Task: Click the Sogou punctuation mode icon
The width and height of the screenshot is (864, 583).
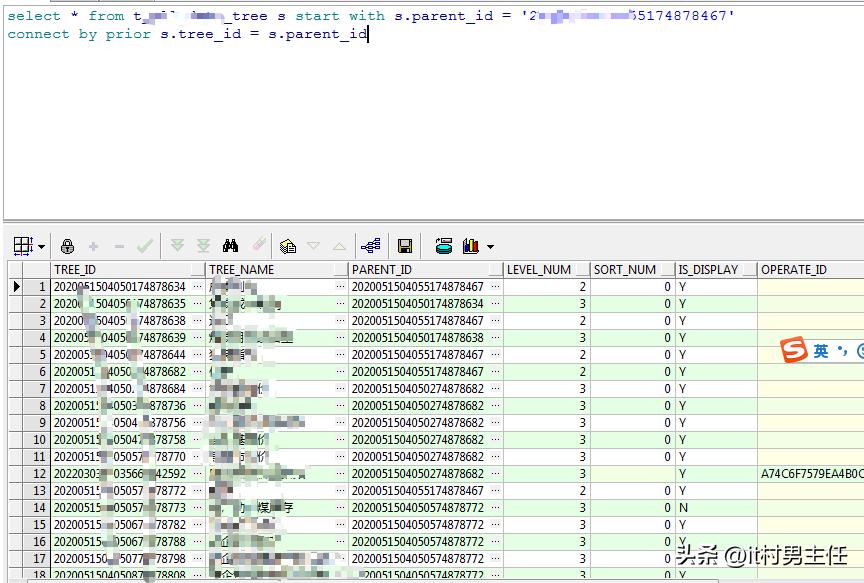Action: (x=841, y=350)
